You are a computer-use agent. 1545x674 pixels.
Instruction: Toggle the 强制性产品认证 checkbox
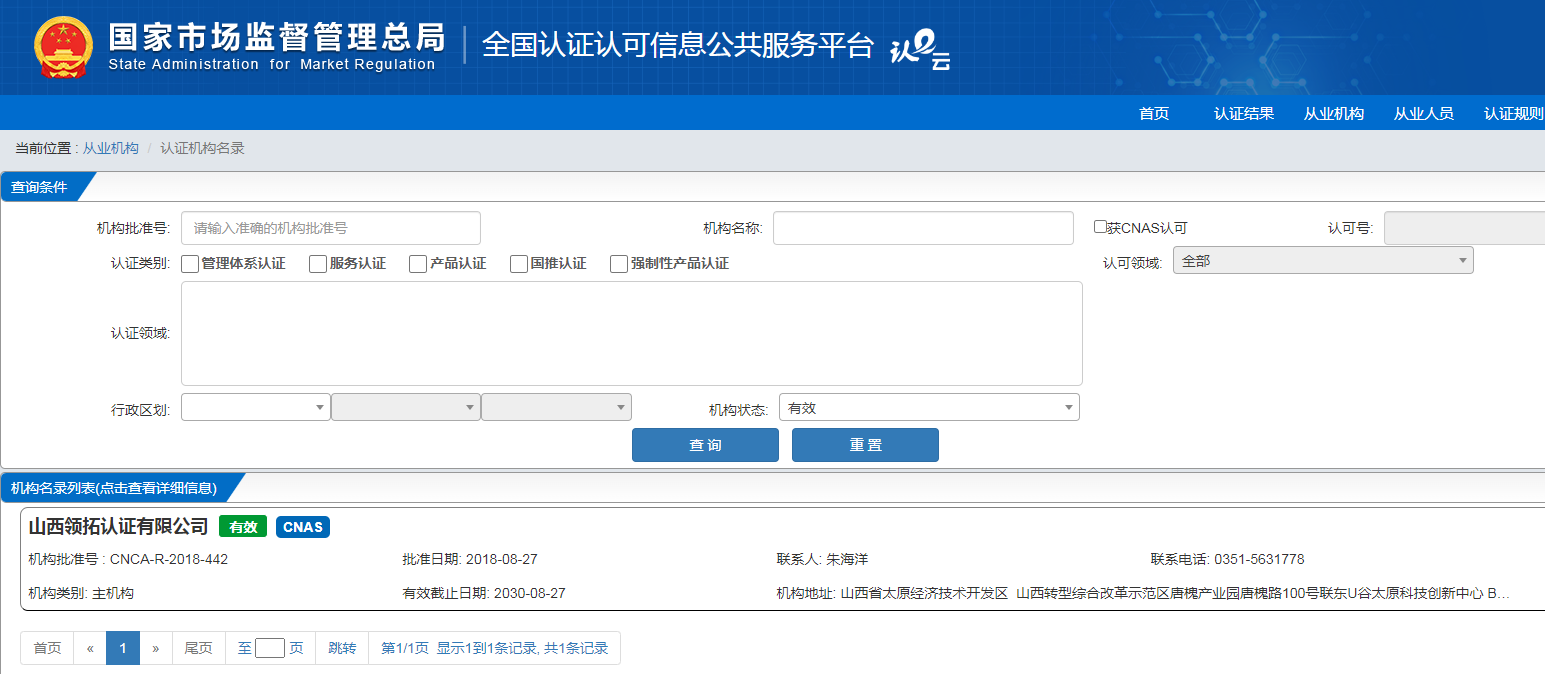(619, 264)
